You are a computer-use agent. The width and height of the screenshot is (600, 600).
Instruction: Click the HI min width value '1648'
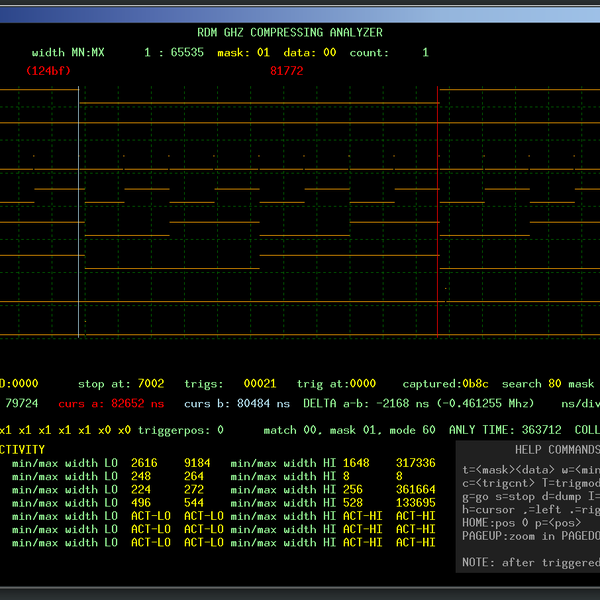pos(356,463)
